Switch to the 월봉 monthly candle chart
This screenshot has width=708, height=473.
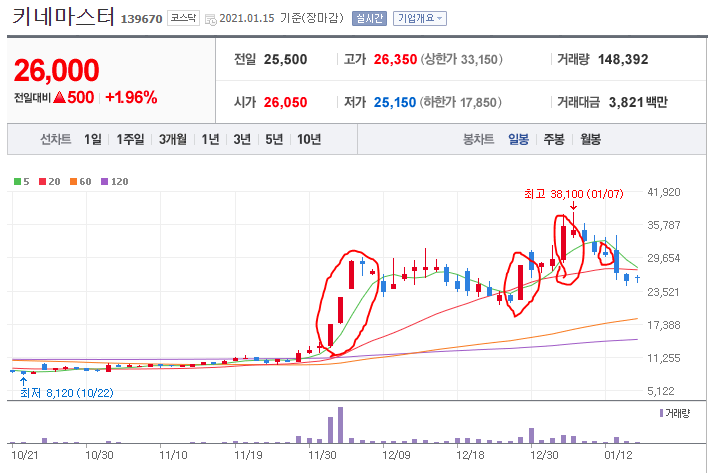pos(590,139)
